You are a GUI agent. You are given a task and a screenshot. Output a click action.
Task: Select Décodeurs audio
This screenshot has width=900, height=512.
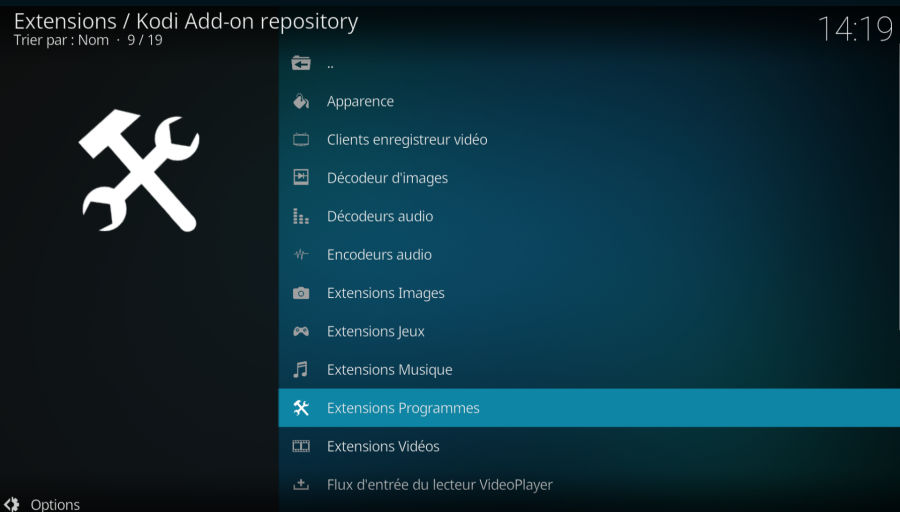[x=589, y=216]
